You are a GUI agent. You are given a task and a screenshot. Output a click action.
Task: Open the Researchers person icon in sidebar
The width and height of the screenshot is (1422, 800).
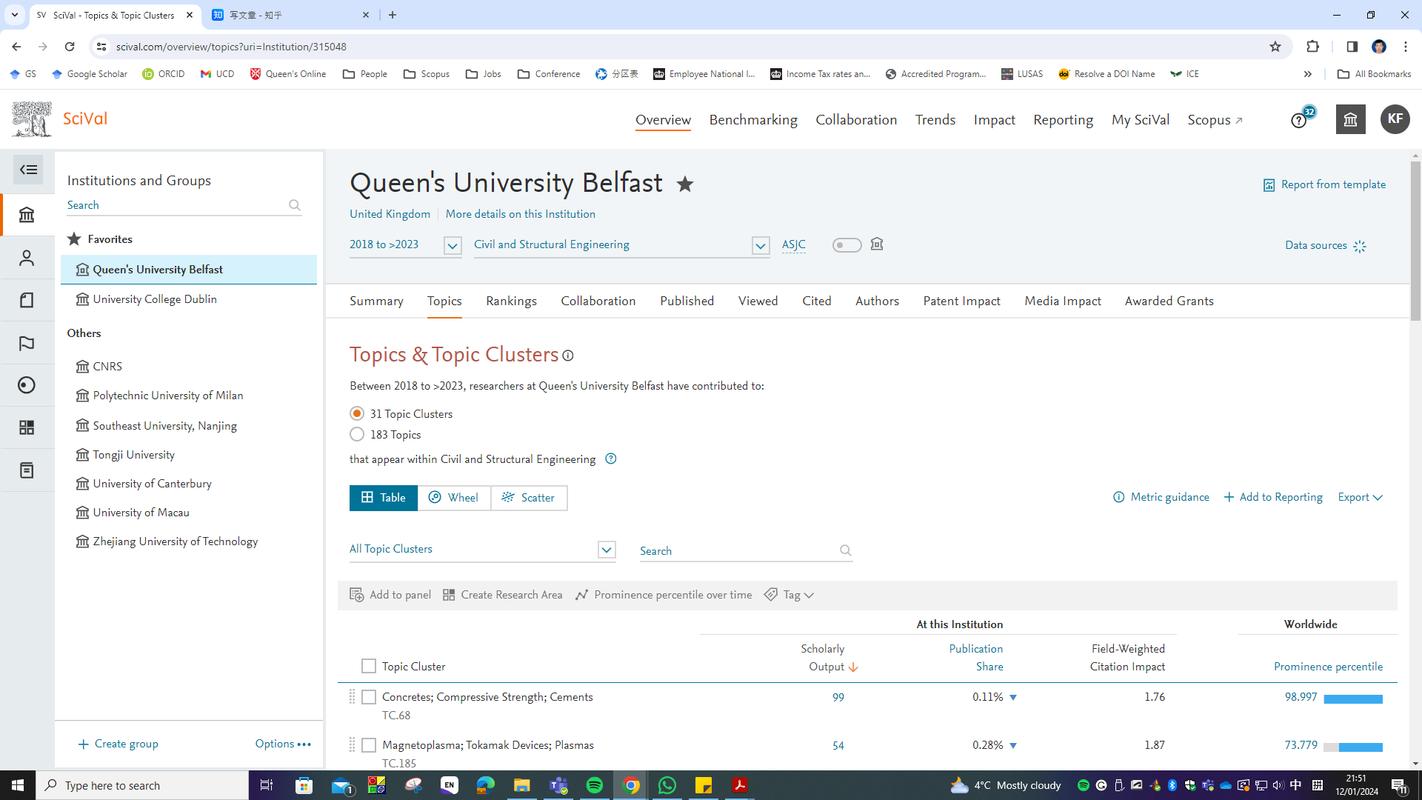click(27, 258)
